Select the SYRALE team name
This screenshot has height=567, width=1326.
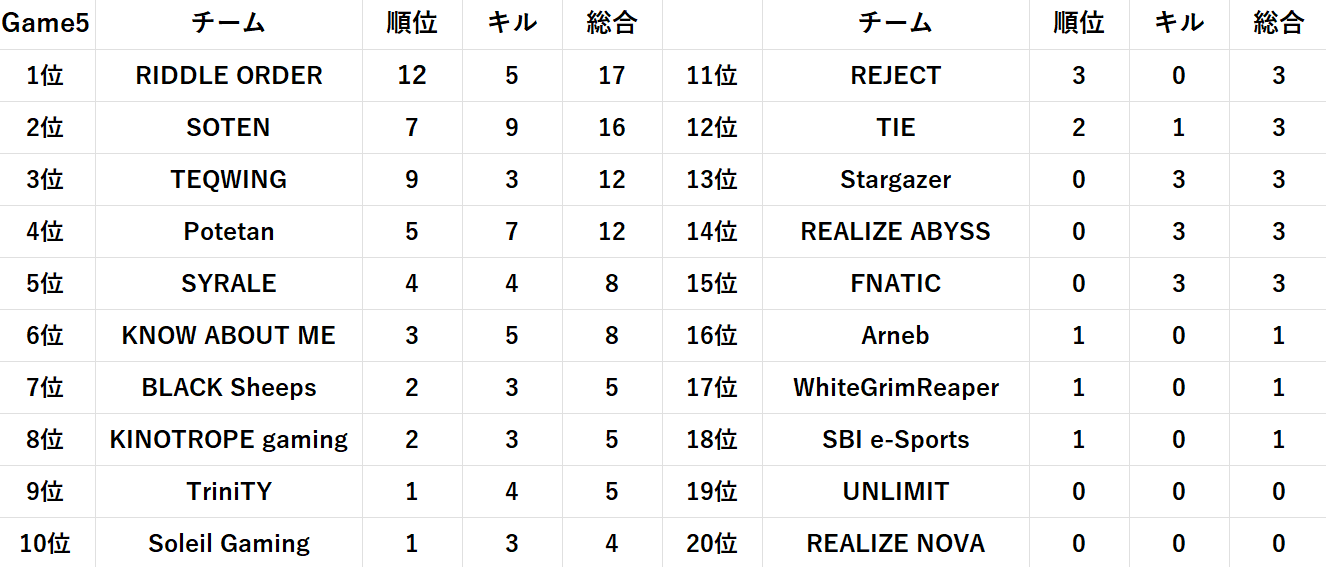tap(229, 284)
